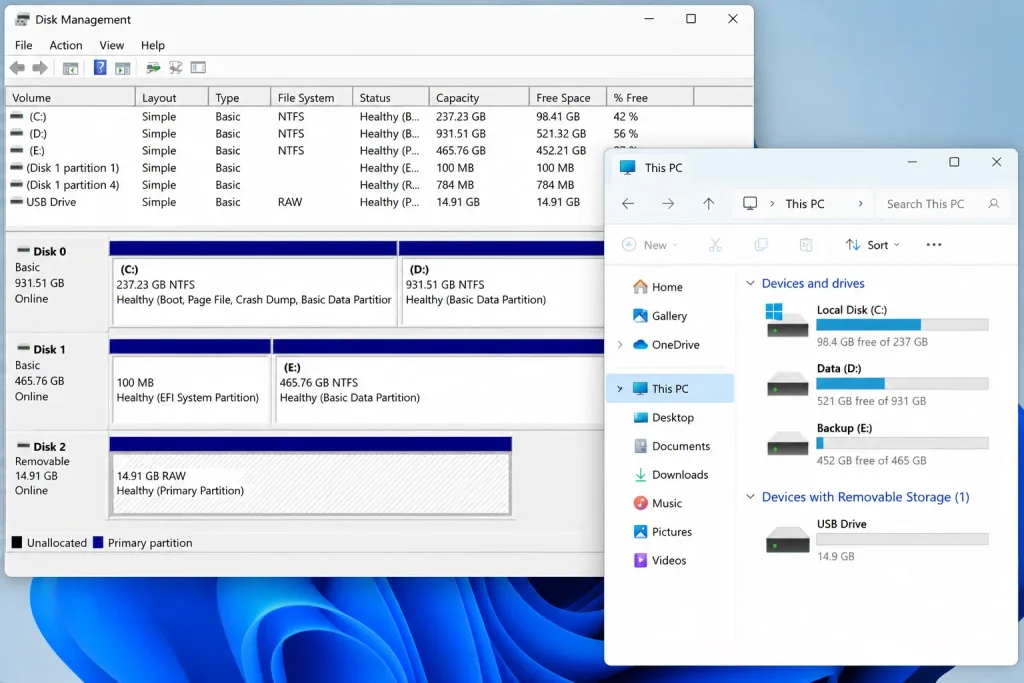The width and height of the screenshot is (1024, 683).
Task: Select (Disk 1 partition 1) row
Action: [x=306, y=168]
